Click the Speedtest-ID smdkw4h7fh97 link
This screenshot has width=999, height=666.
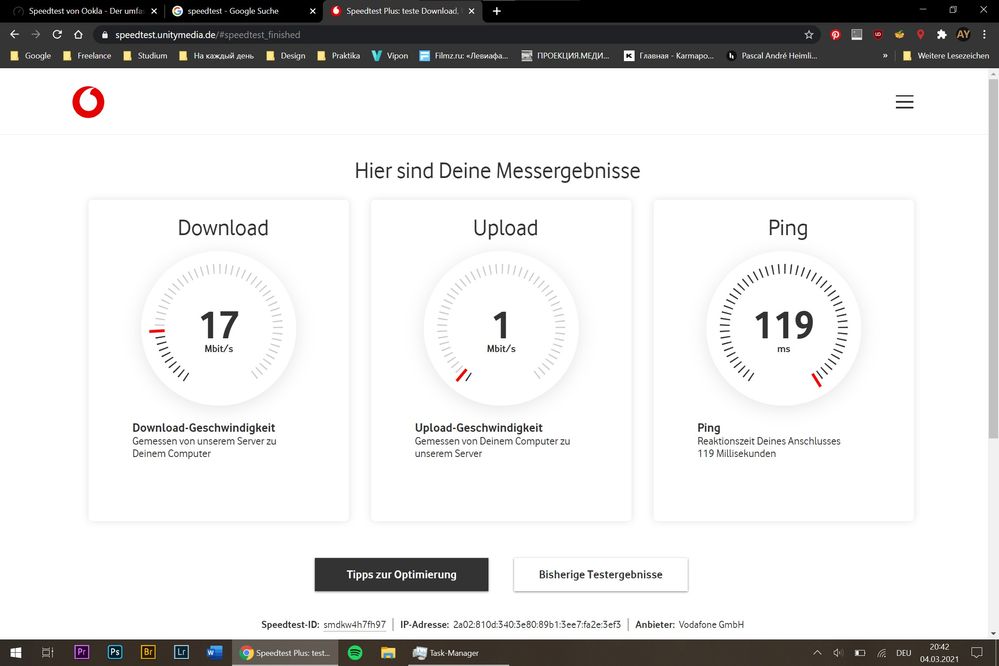coord(353,623)
